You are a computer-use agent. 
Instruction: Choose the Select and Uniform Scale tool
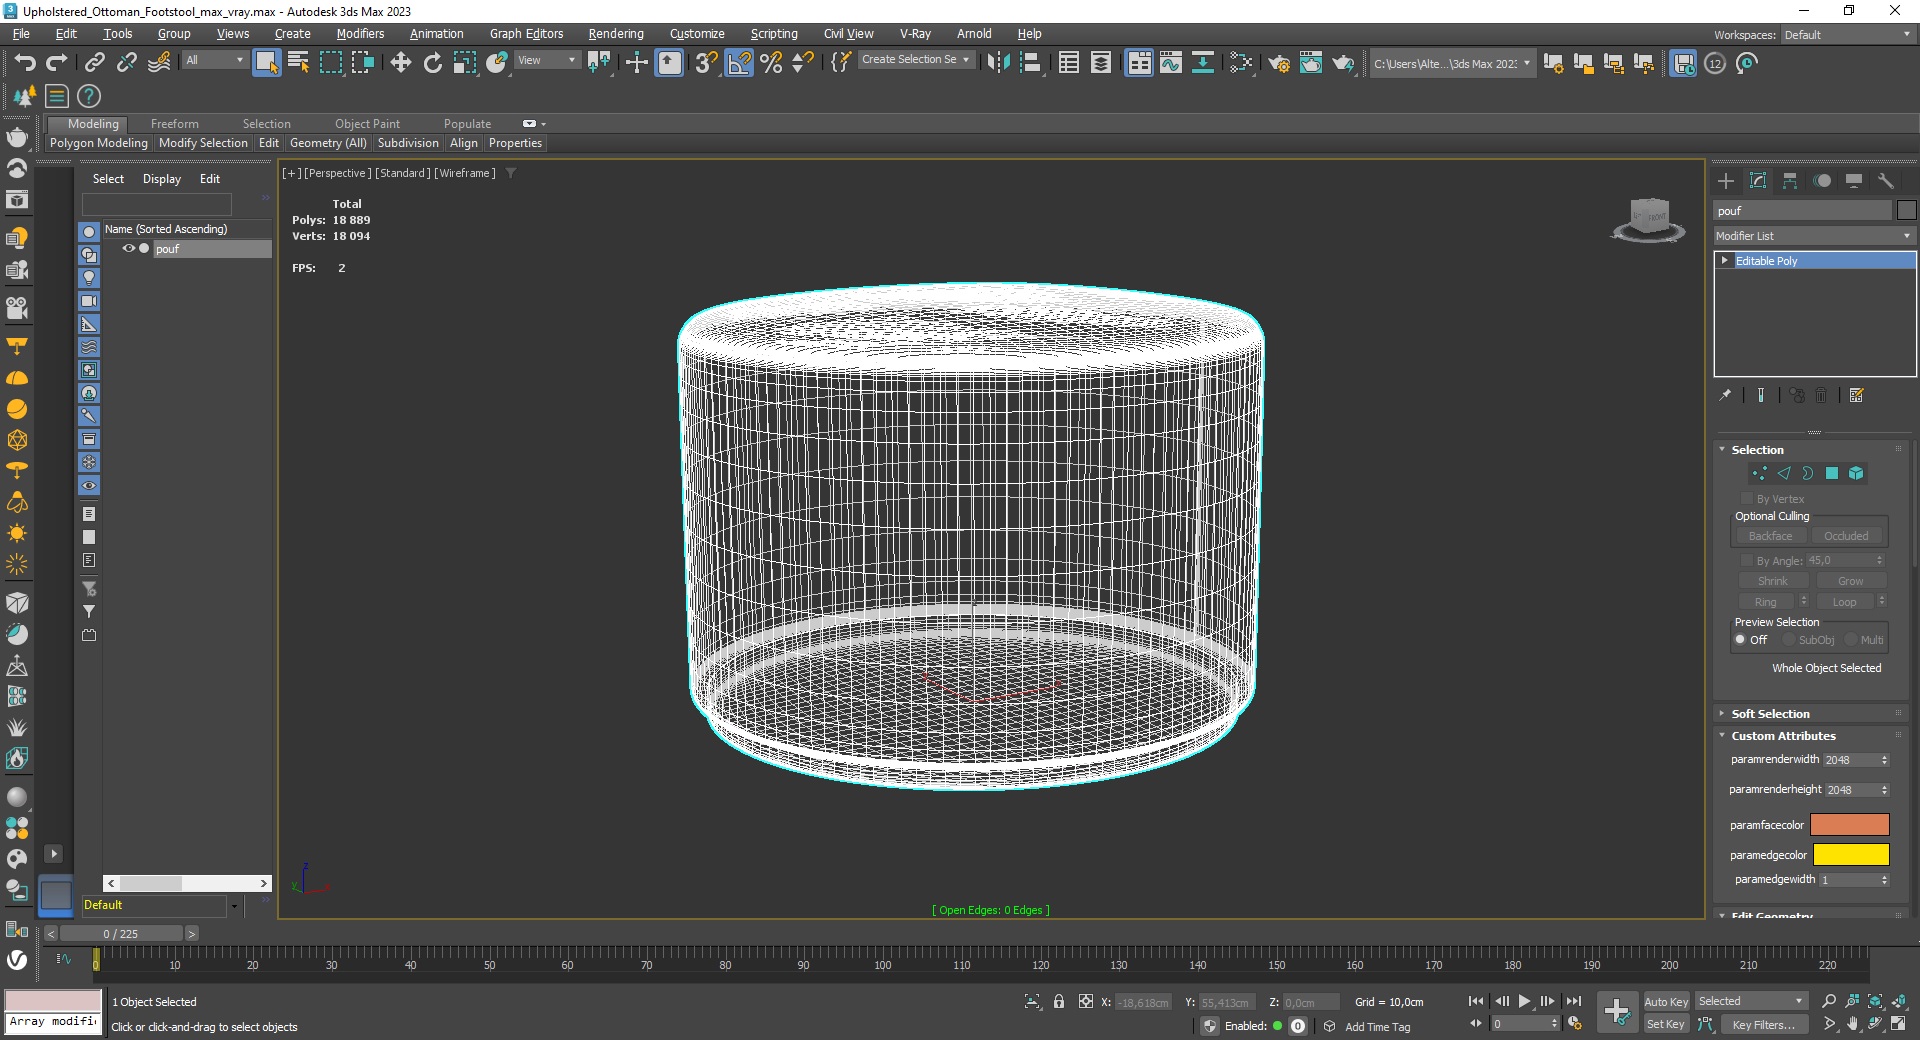point(464,63)
